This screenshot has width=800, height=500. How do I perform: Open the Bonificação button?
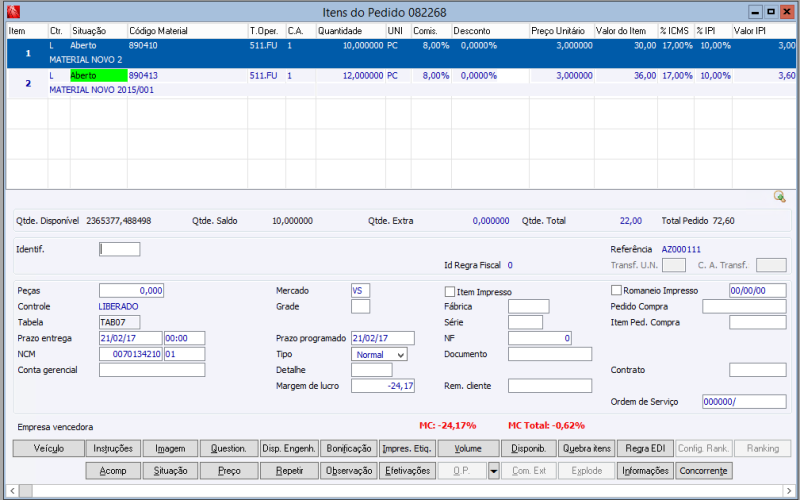click(347, 449)
